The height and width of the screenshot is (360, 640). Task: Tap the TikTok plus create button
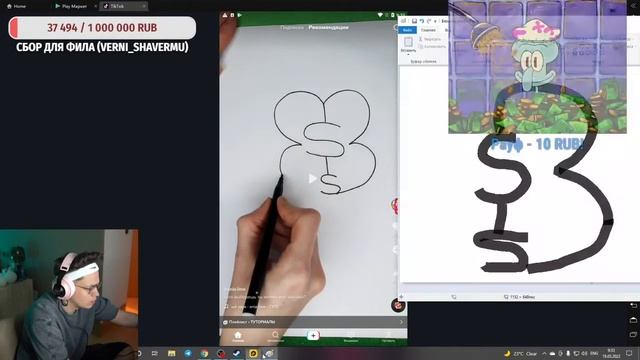[x=313, y=336]
